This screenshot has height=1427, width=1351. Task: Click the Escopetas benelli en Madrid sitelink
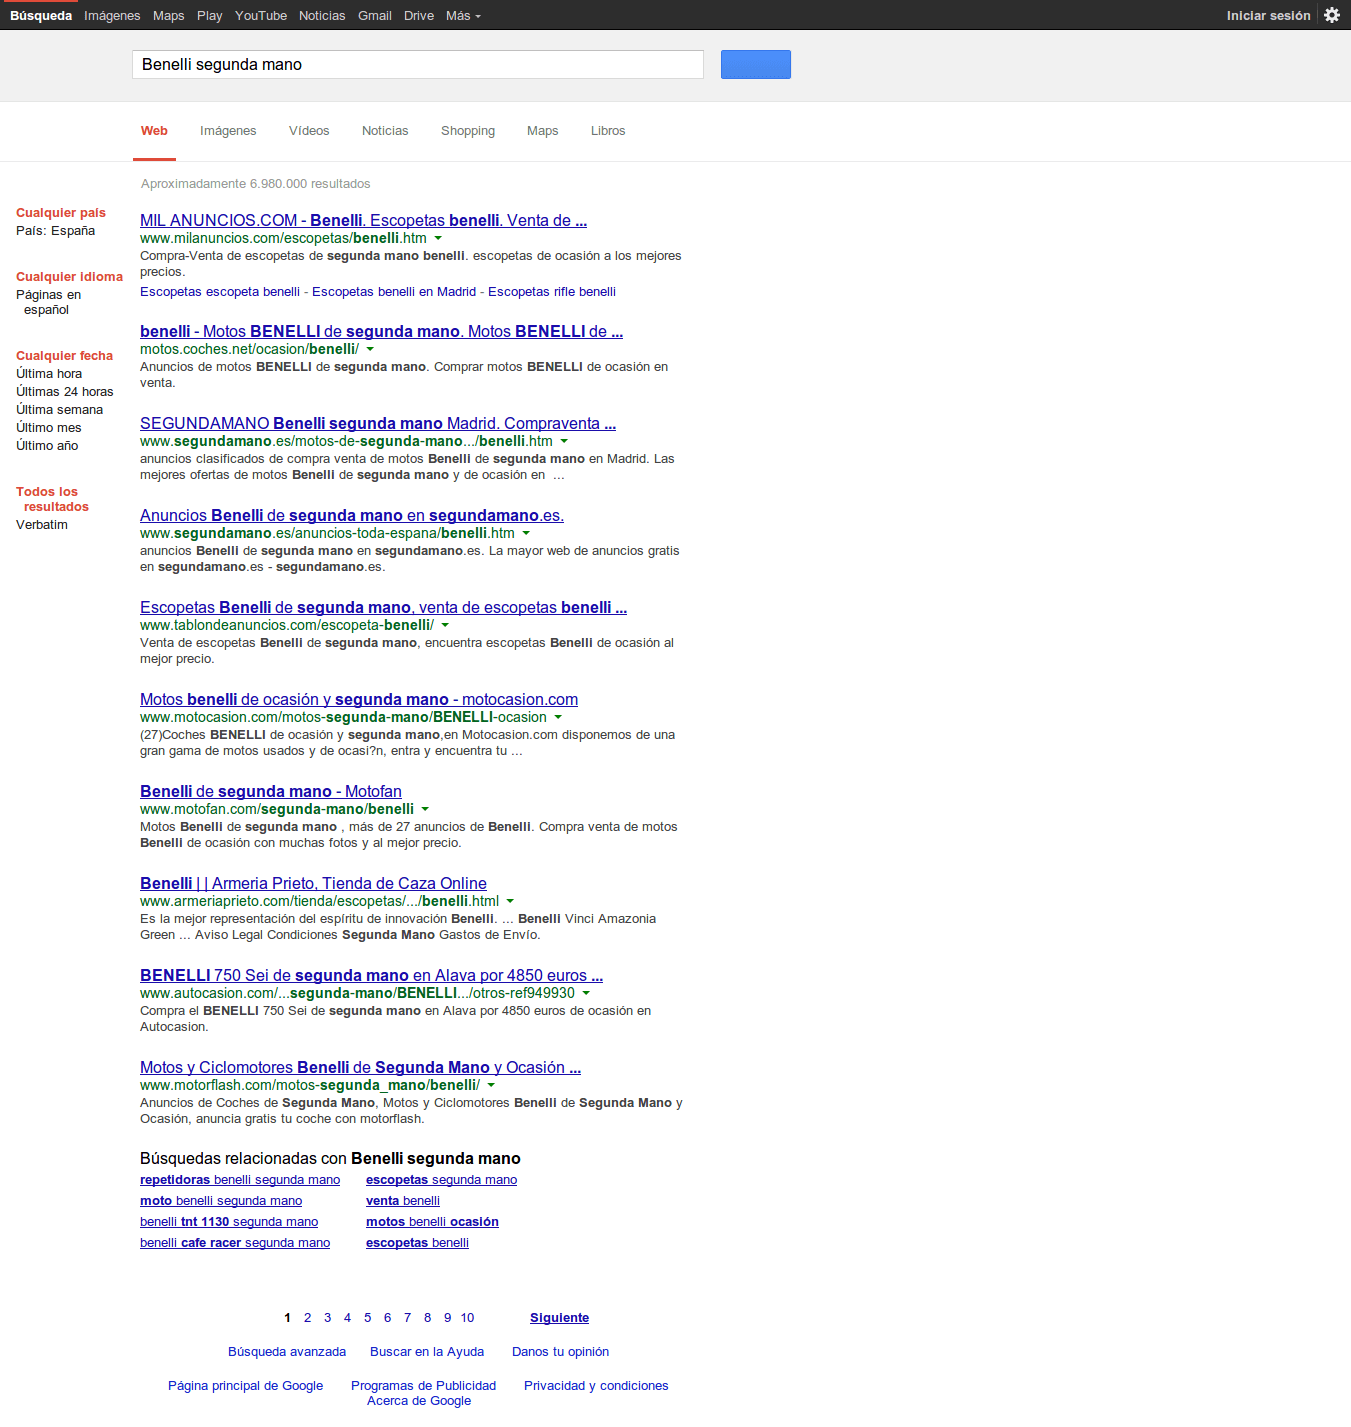coord(394,292)
